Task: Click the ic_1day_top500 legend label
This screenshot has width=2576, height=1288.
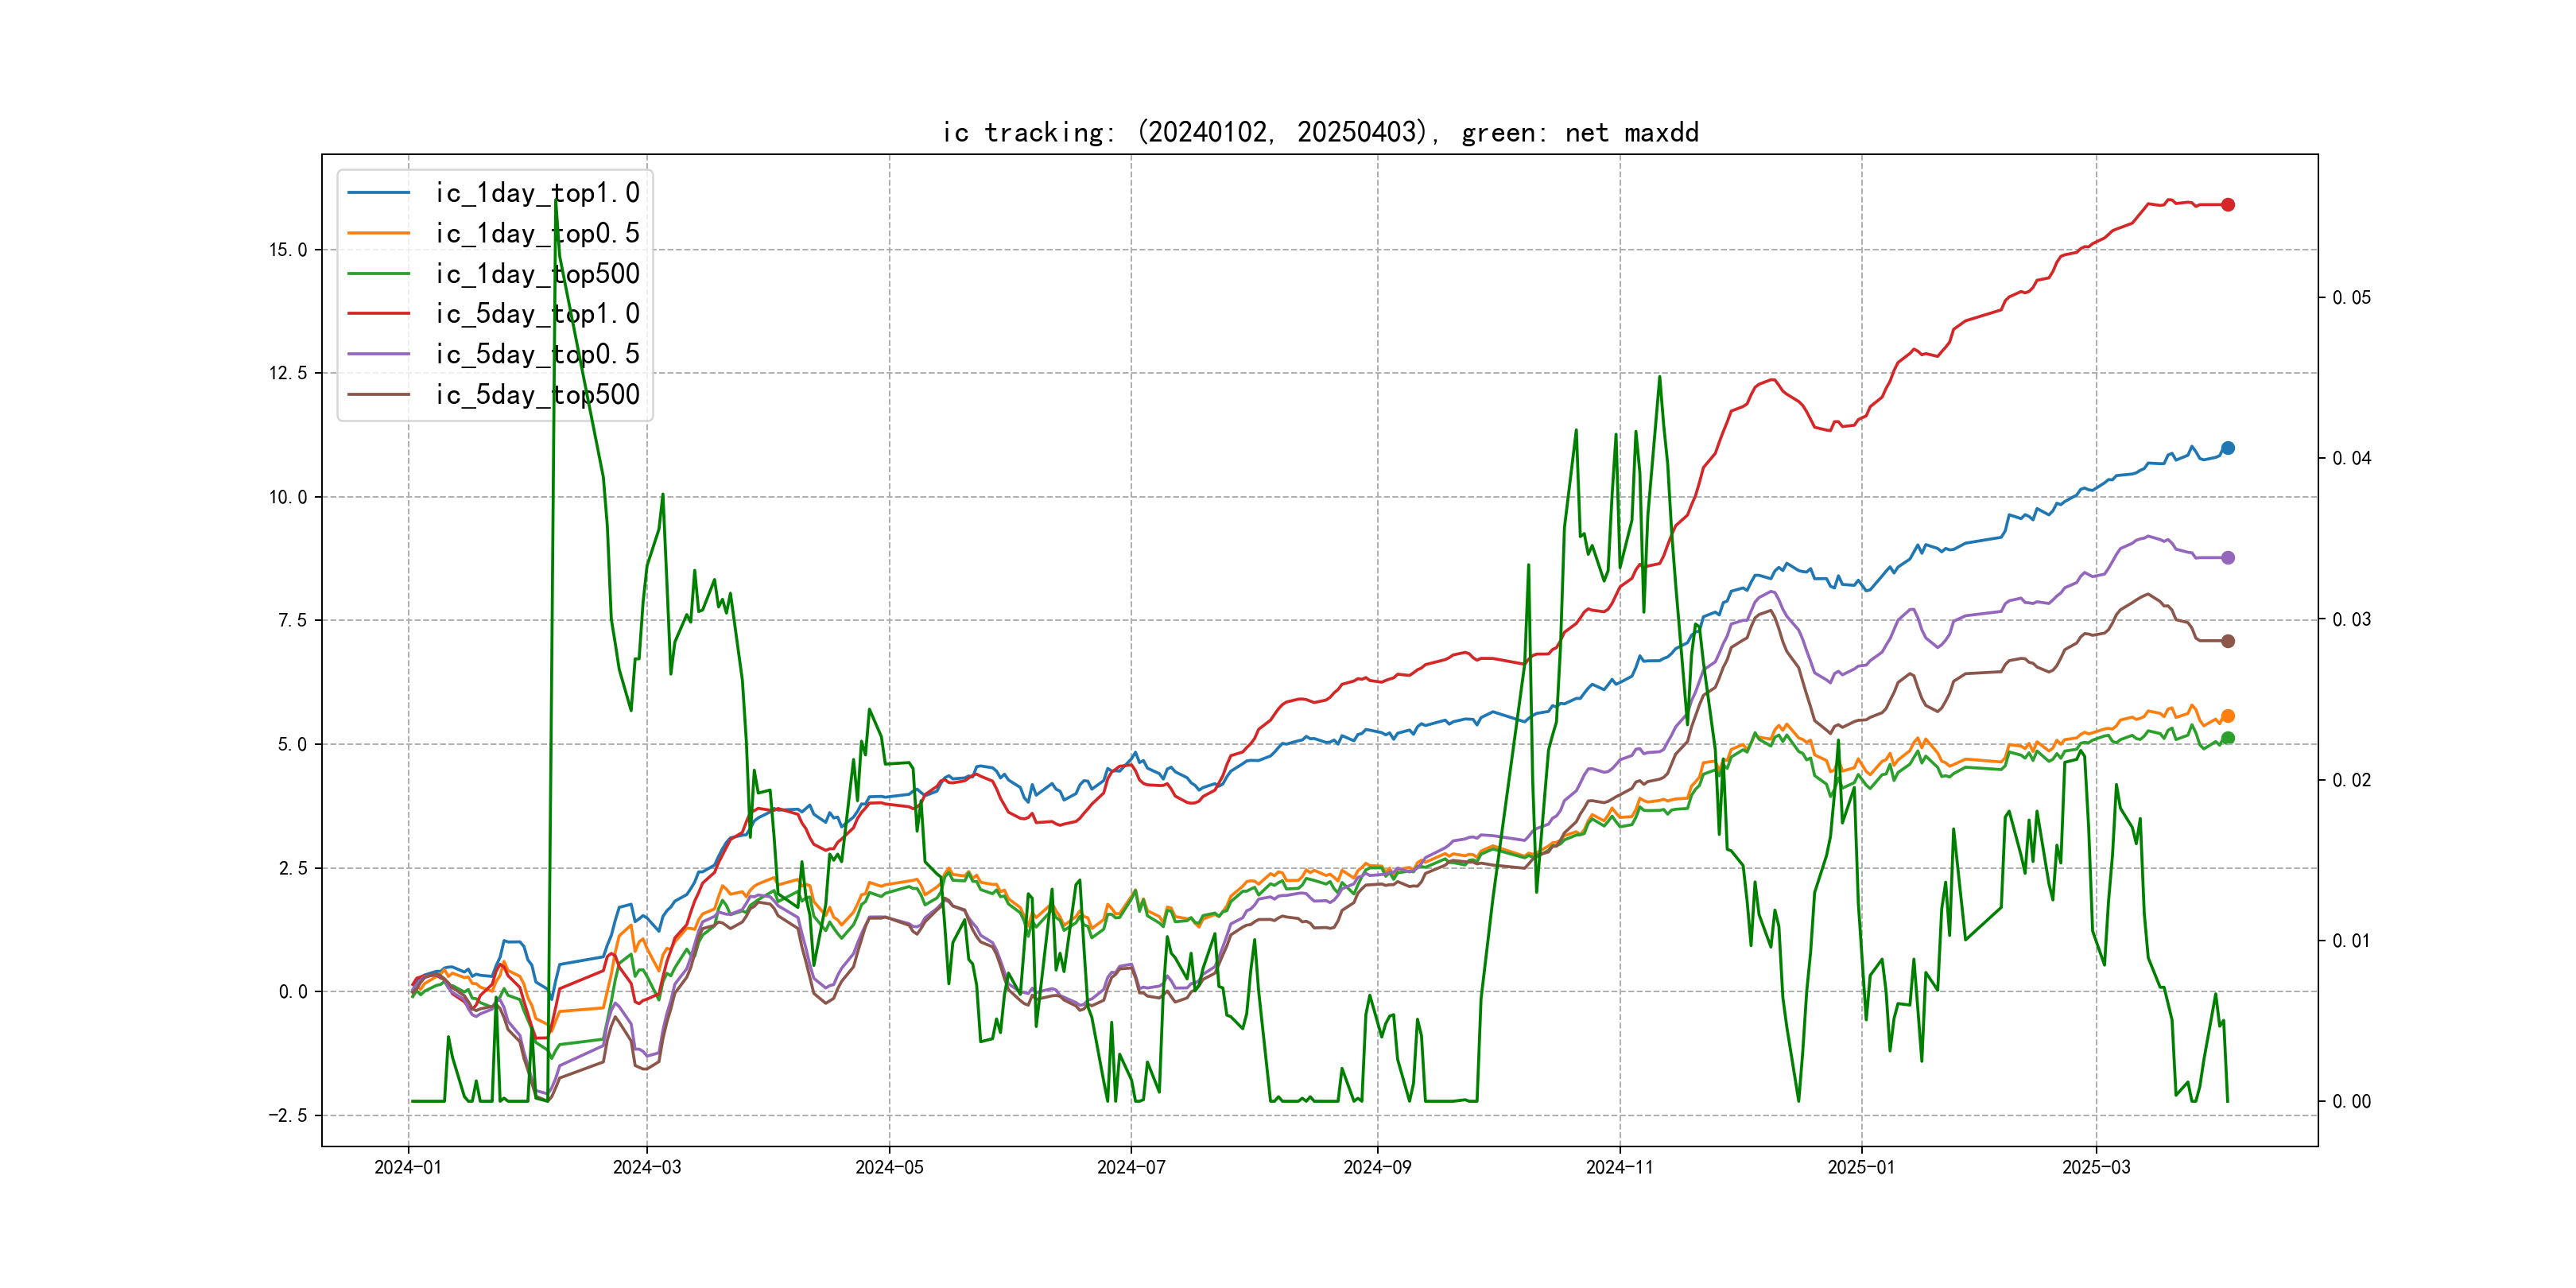Action: click(537, 274)
